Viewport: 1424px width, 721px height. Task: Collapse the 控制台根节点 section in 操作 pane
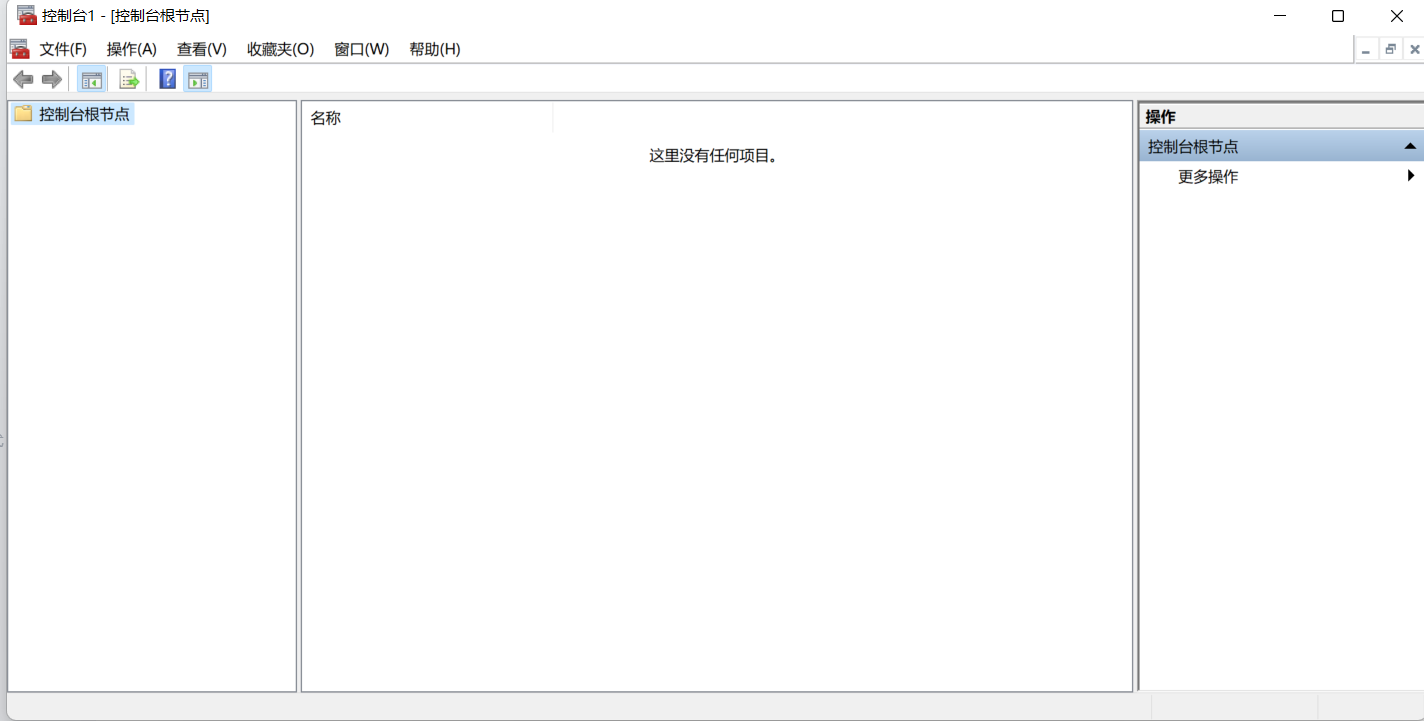pos(1409,145)
